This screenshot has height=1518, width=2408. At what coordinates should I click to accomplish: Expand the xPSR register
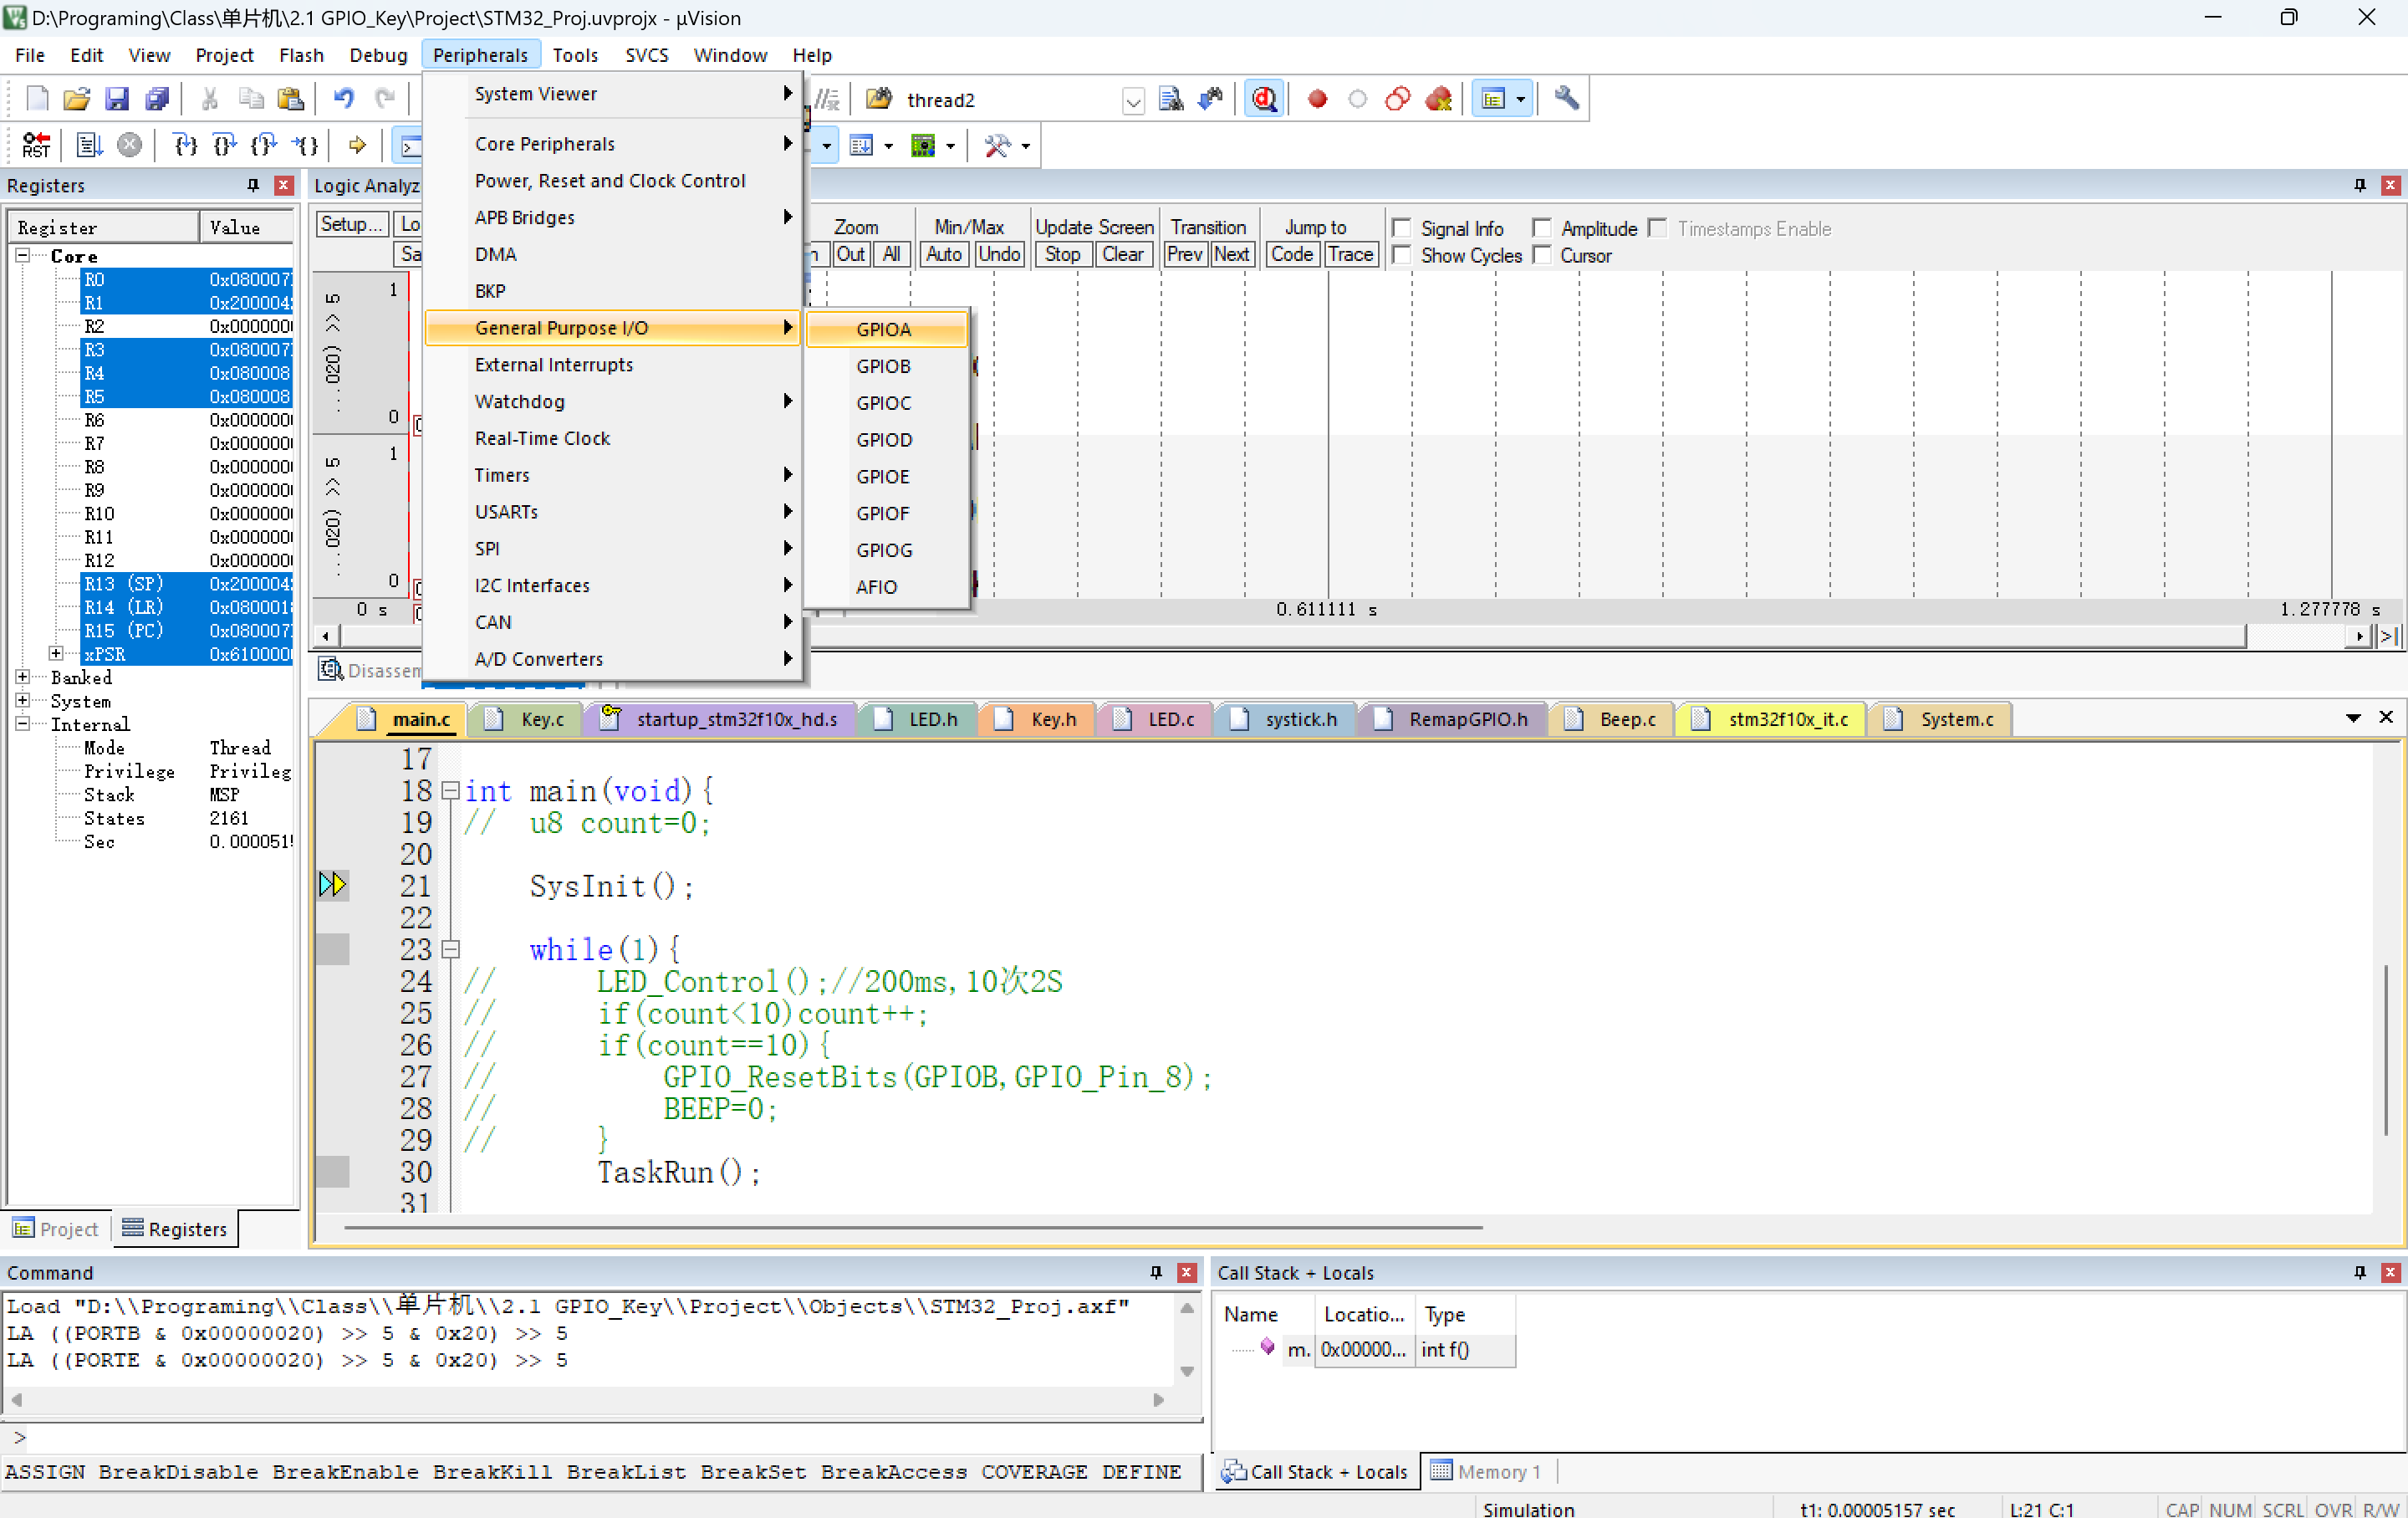click(x=56, y=654)
